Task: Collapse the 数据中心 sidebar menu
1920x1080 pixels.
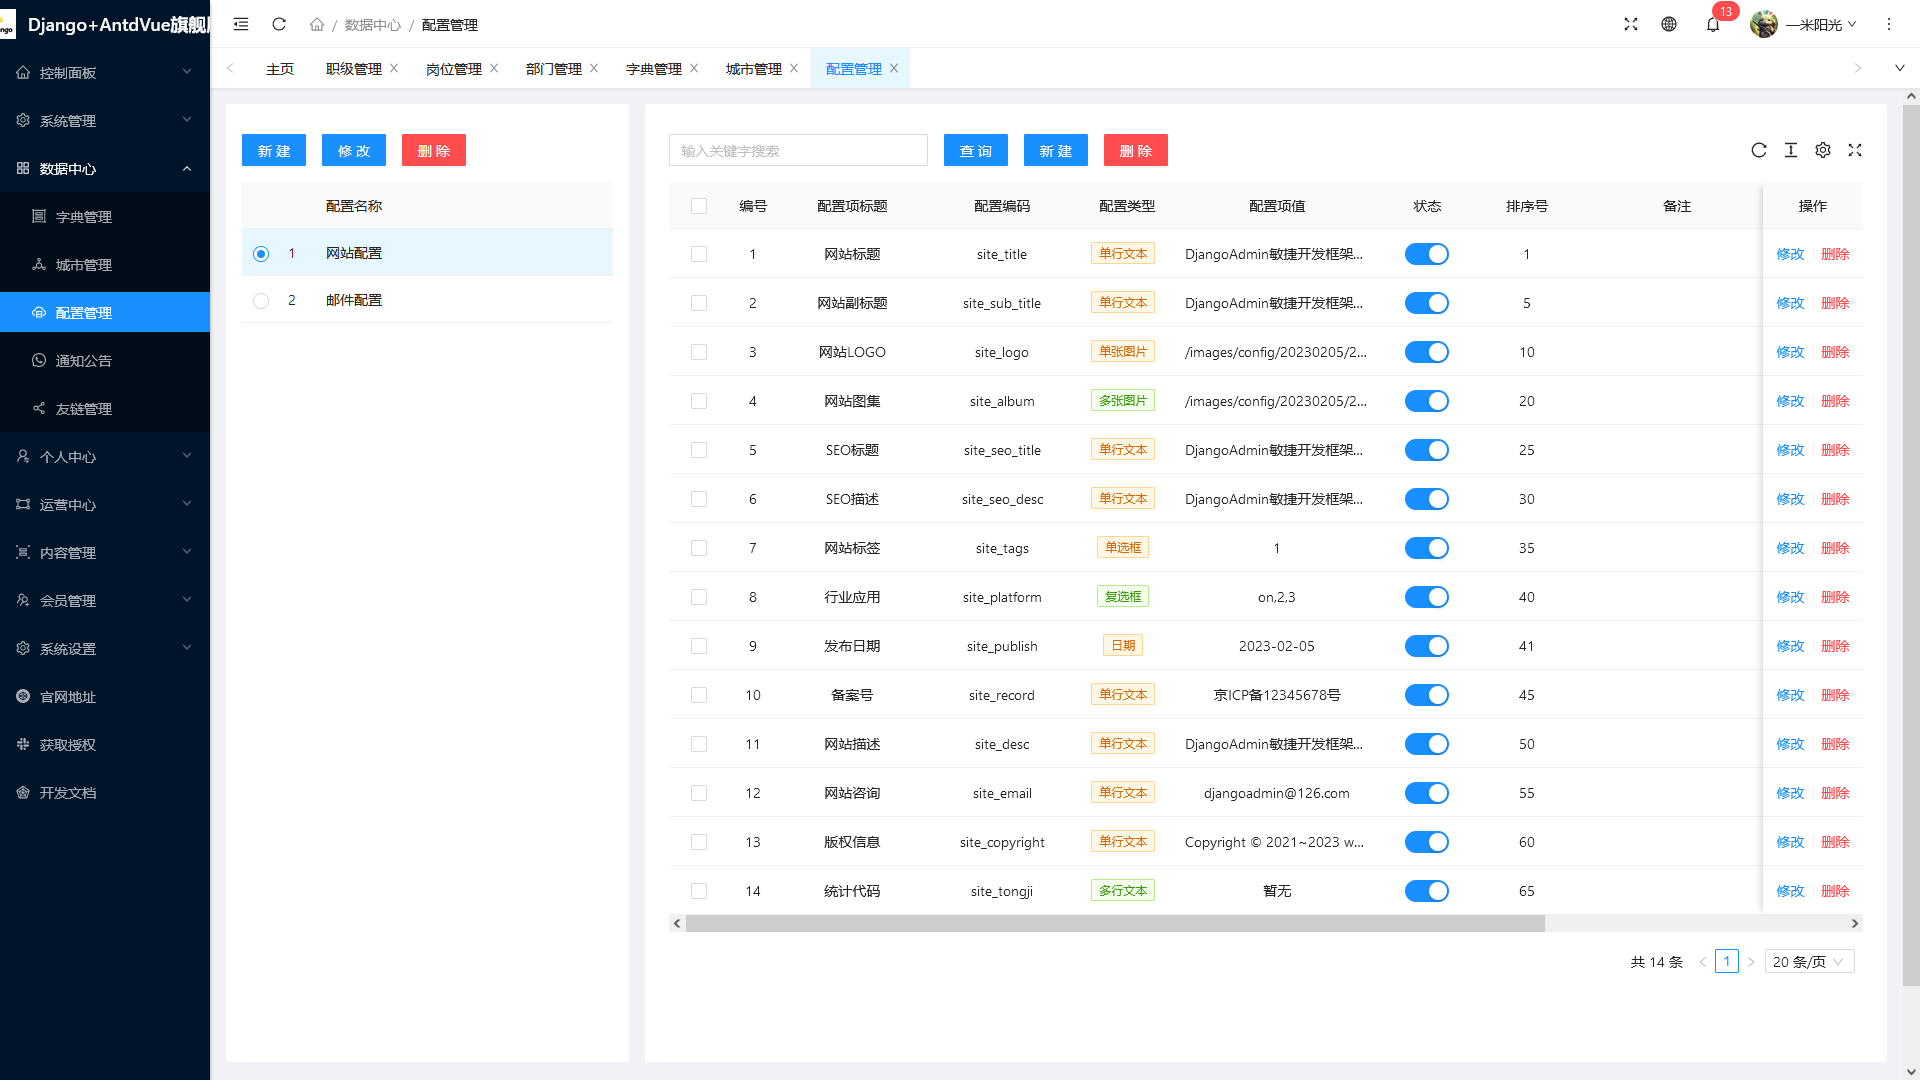Action: point(105,169)
